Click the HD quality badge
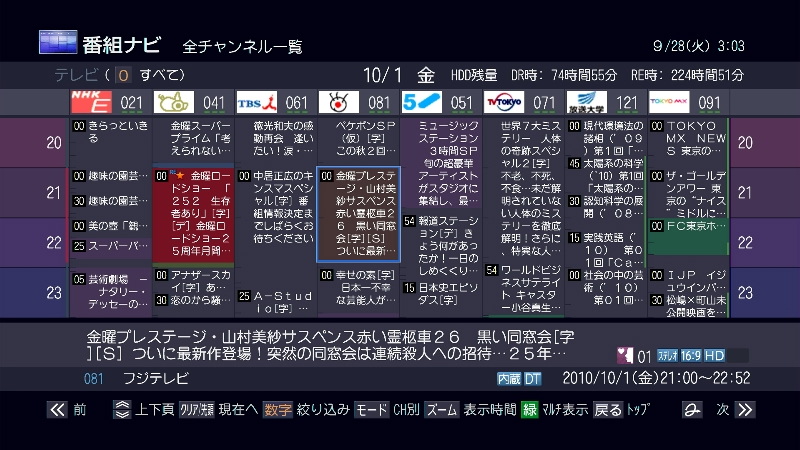800x450 pixels. (714, 356)
